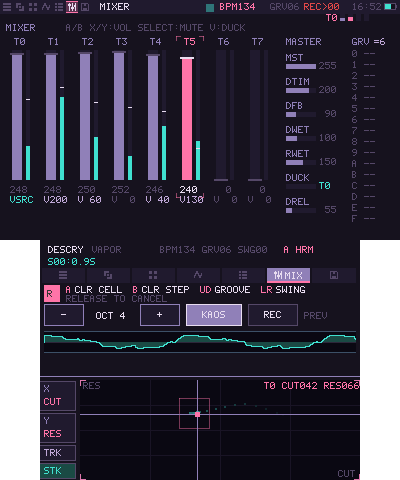Open the hamburger tab on lower screen

63,275
